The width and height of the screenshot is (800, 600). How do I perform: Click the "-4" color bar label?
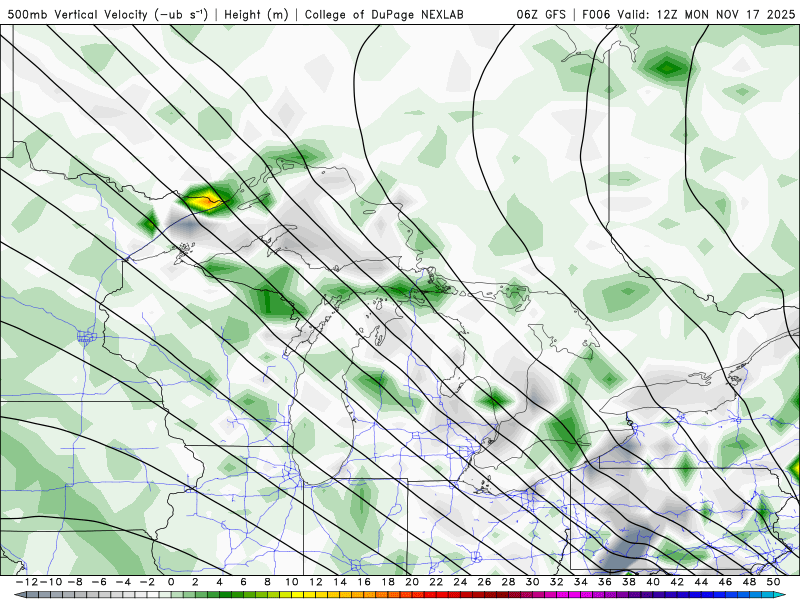point(123,582)
